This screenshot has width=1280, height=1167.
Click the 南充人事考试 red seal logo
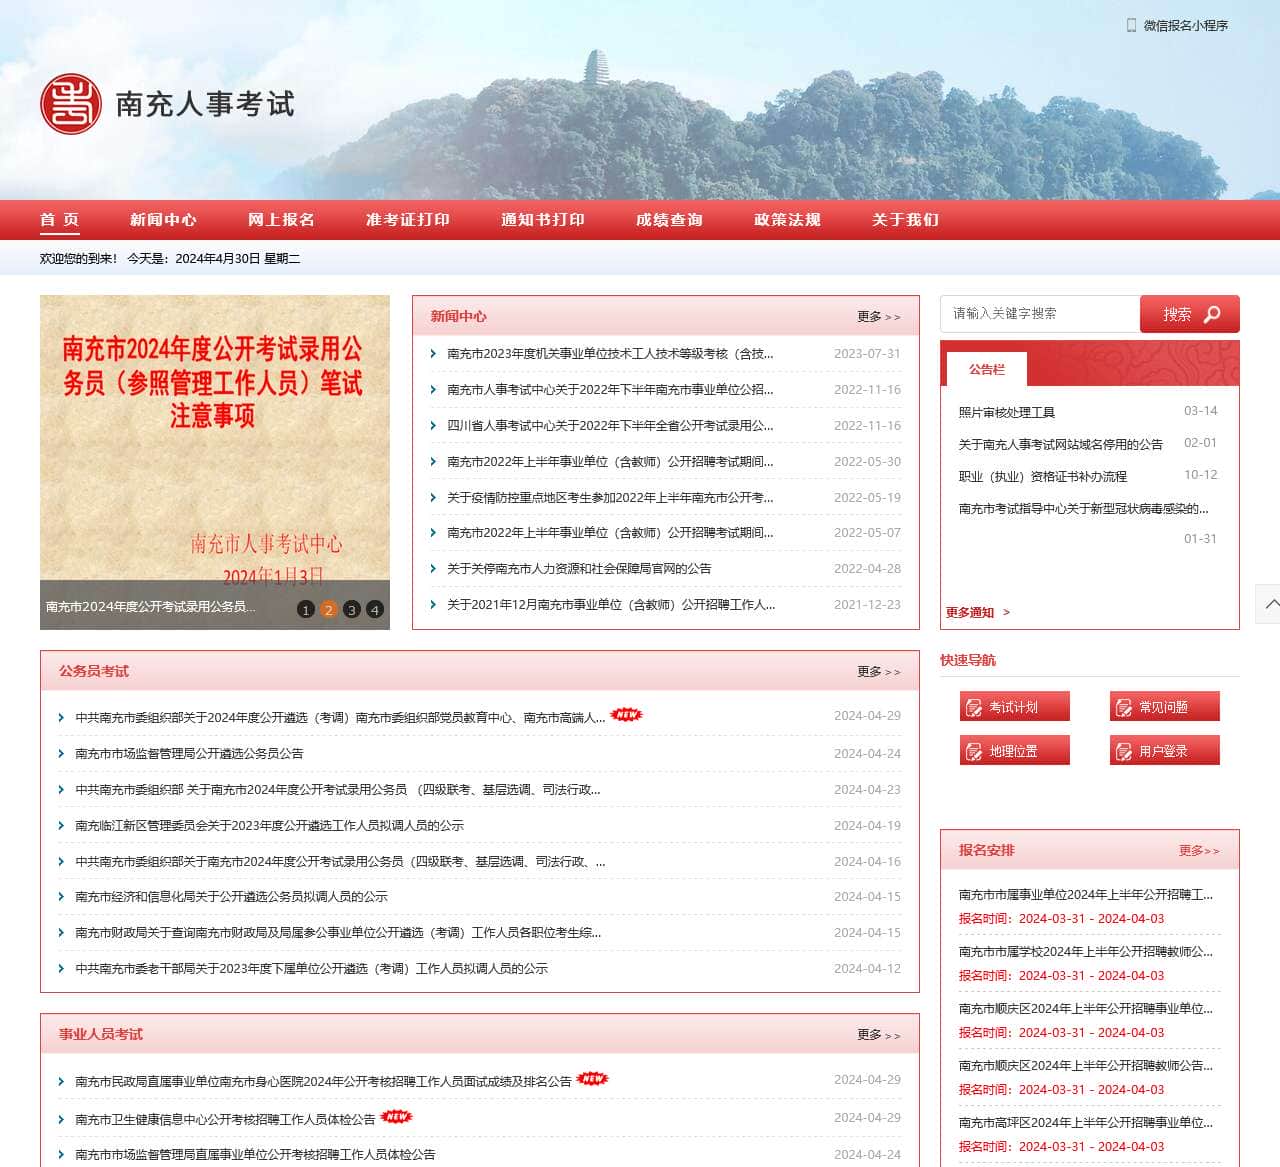[x=71, y=104]
